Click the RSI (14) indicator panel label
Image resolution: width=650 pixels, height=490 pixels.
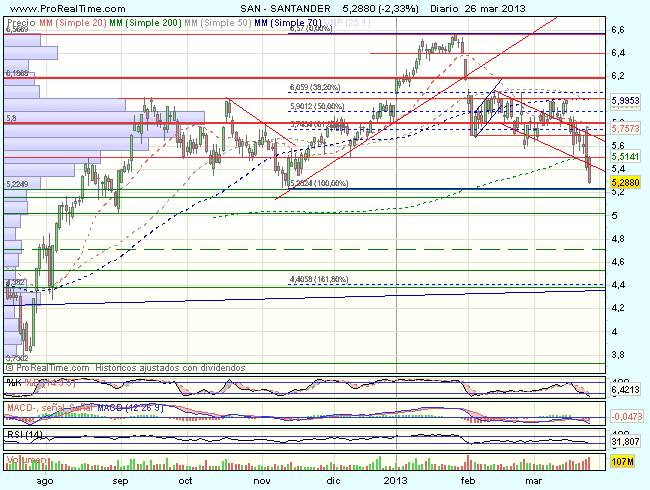pyautogui.click(x=24, y=433)
